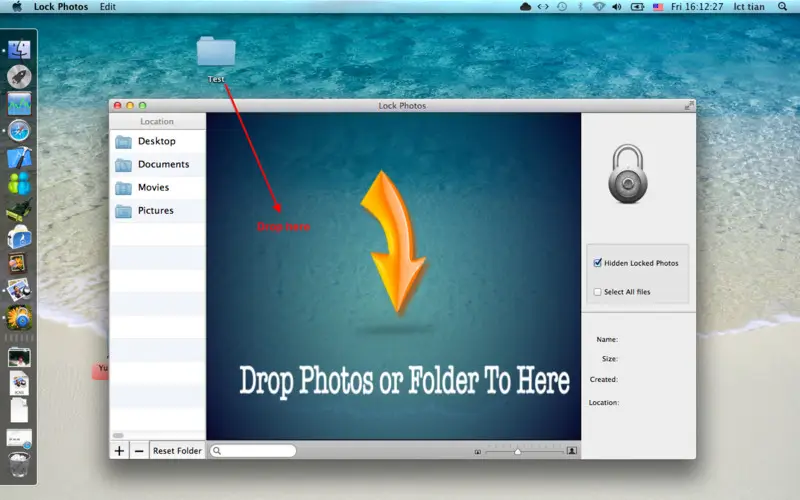Check the Select All files checkbox

coord(597,292)
